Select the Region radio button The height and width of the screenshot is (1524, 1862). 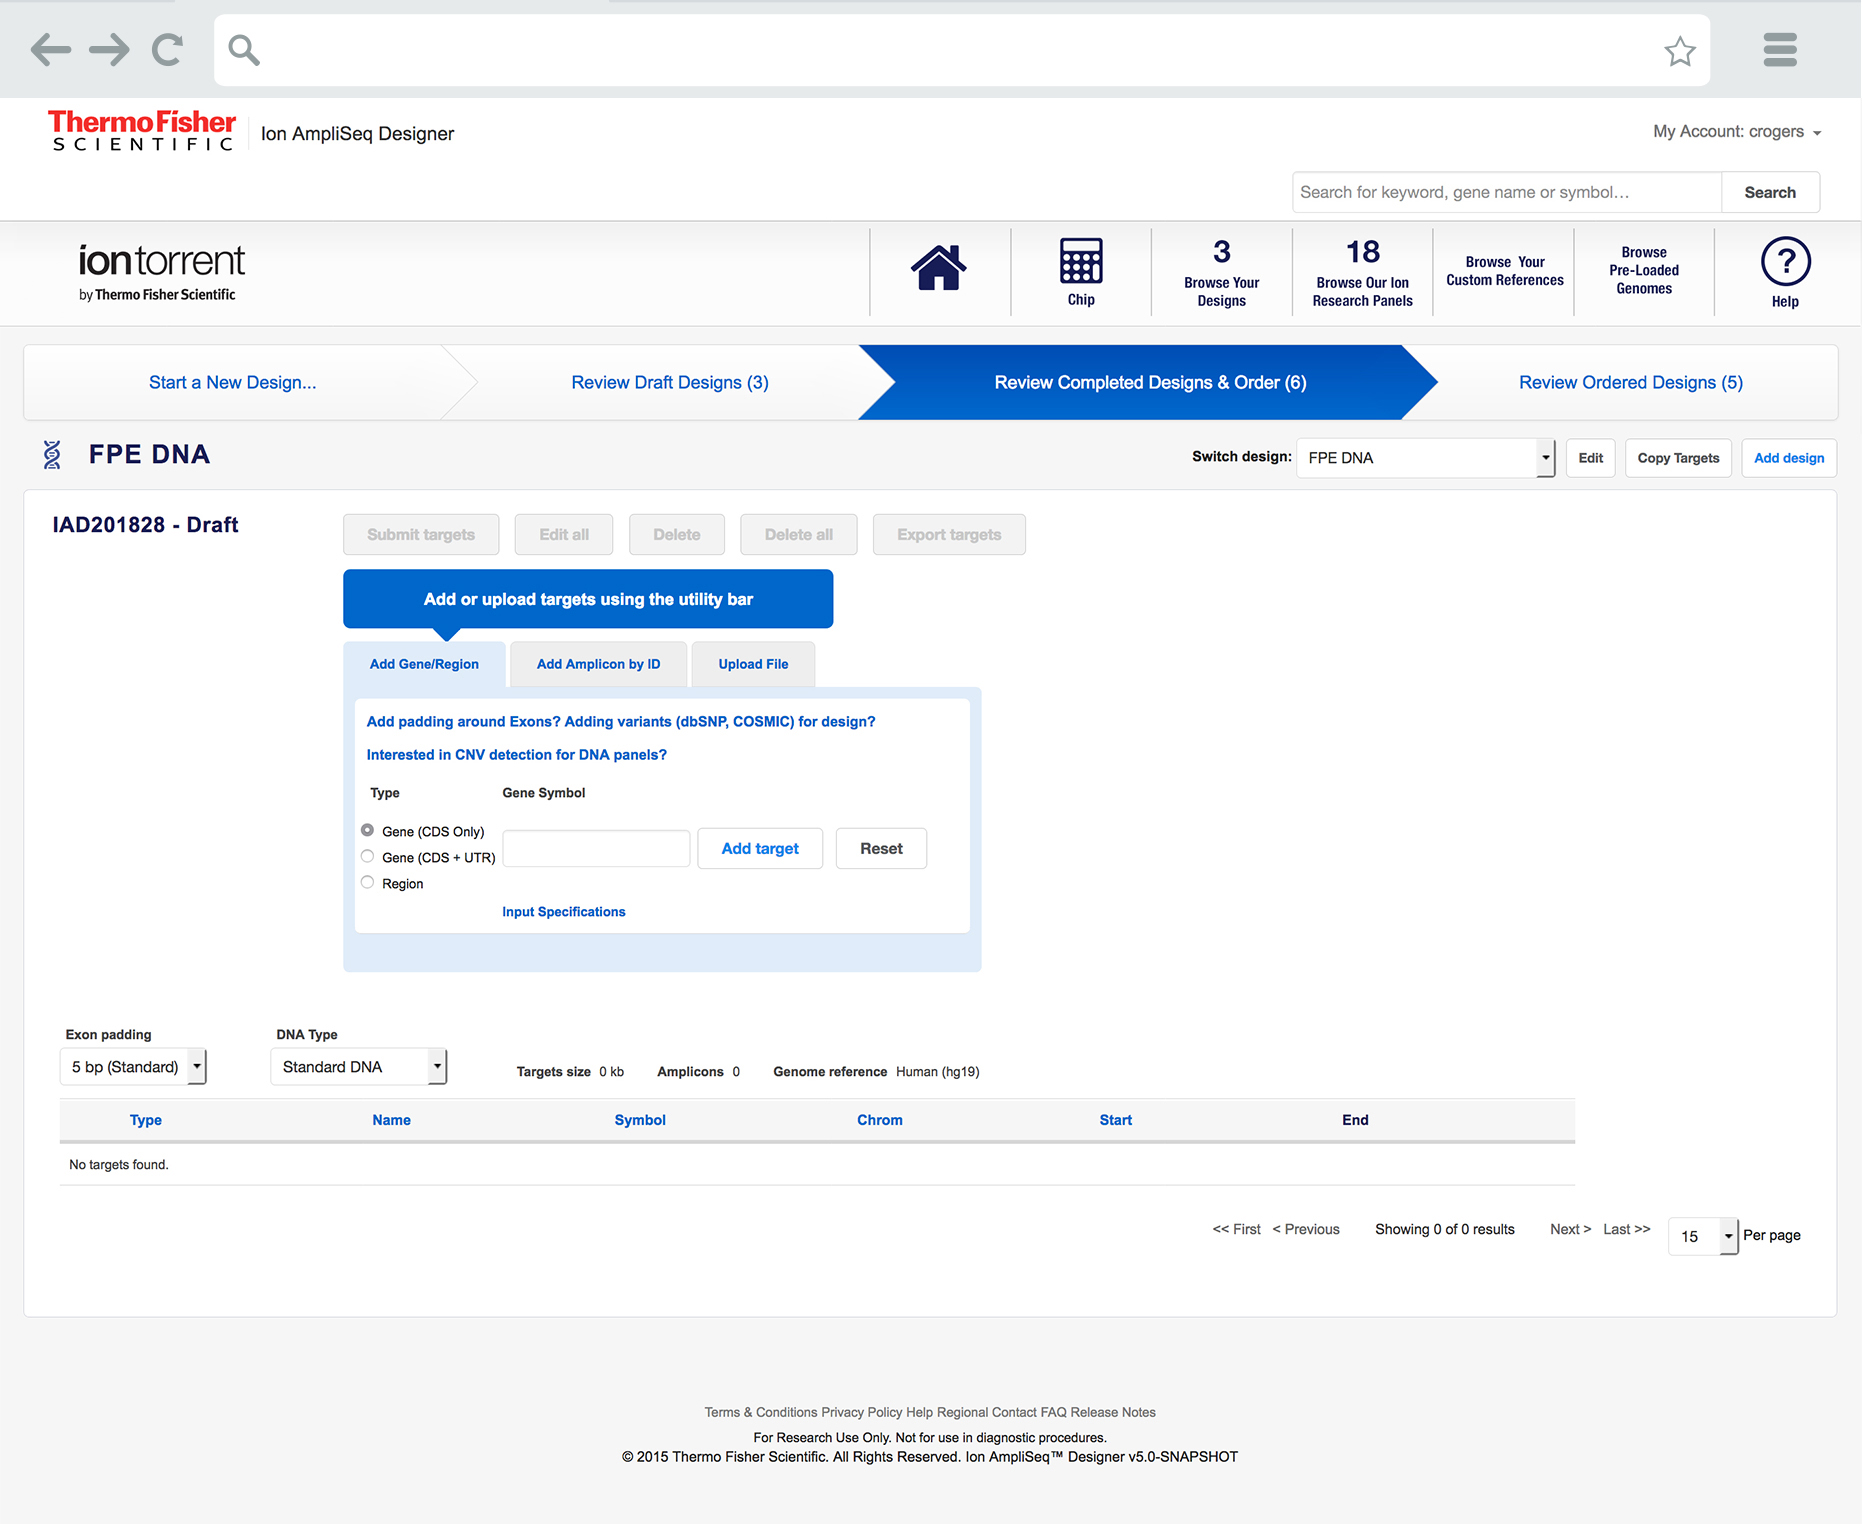tap(368, 882)
